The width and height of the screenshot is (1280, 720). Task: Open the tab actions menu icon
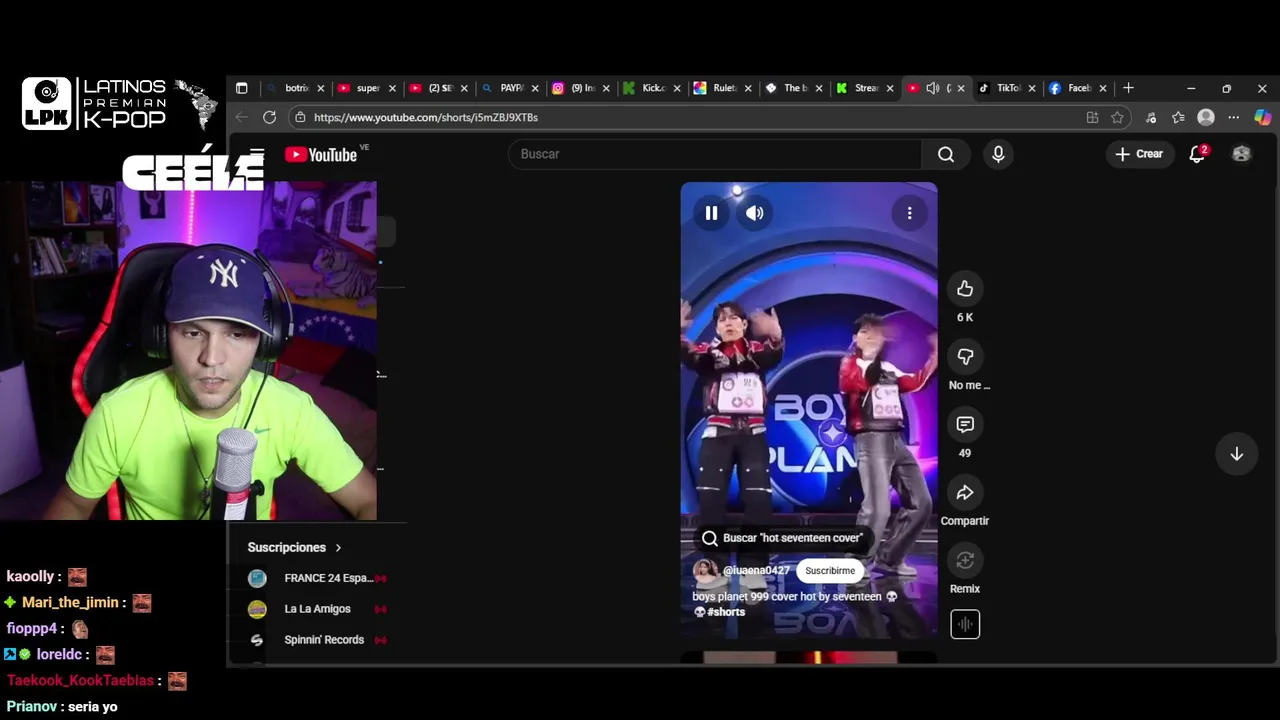tap(241, 88)
